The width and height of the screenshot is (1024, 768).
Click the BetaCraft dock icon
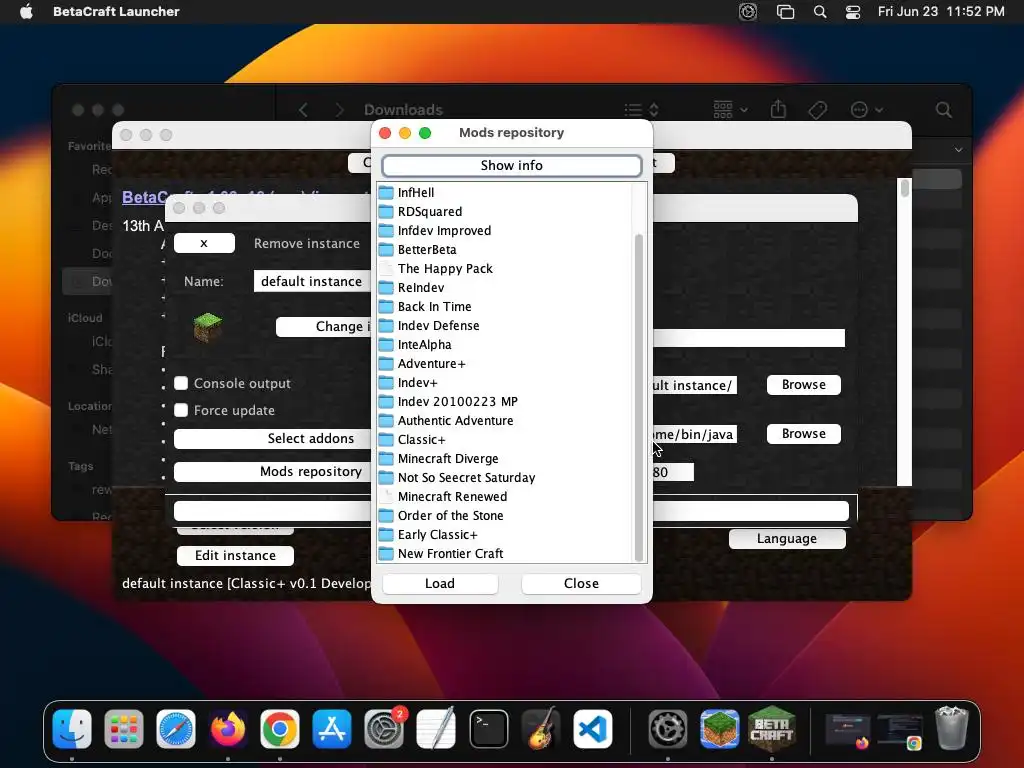pyautogui.click(x=772, y=729)
